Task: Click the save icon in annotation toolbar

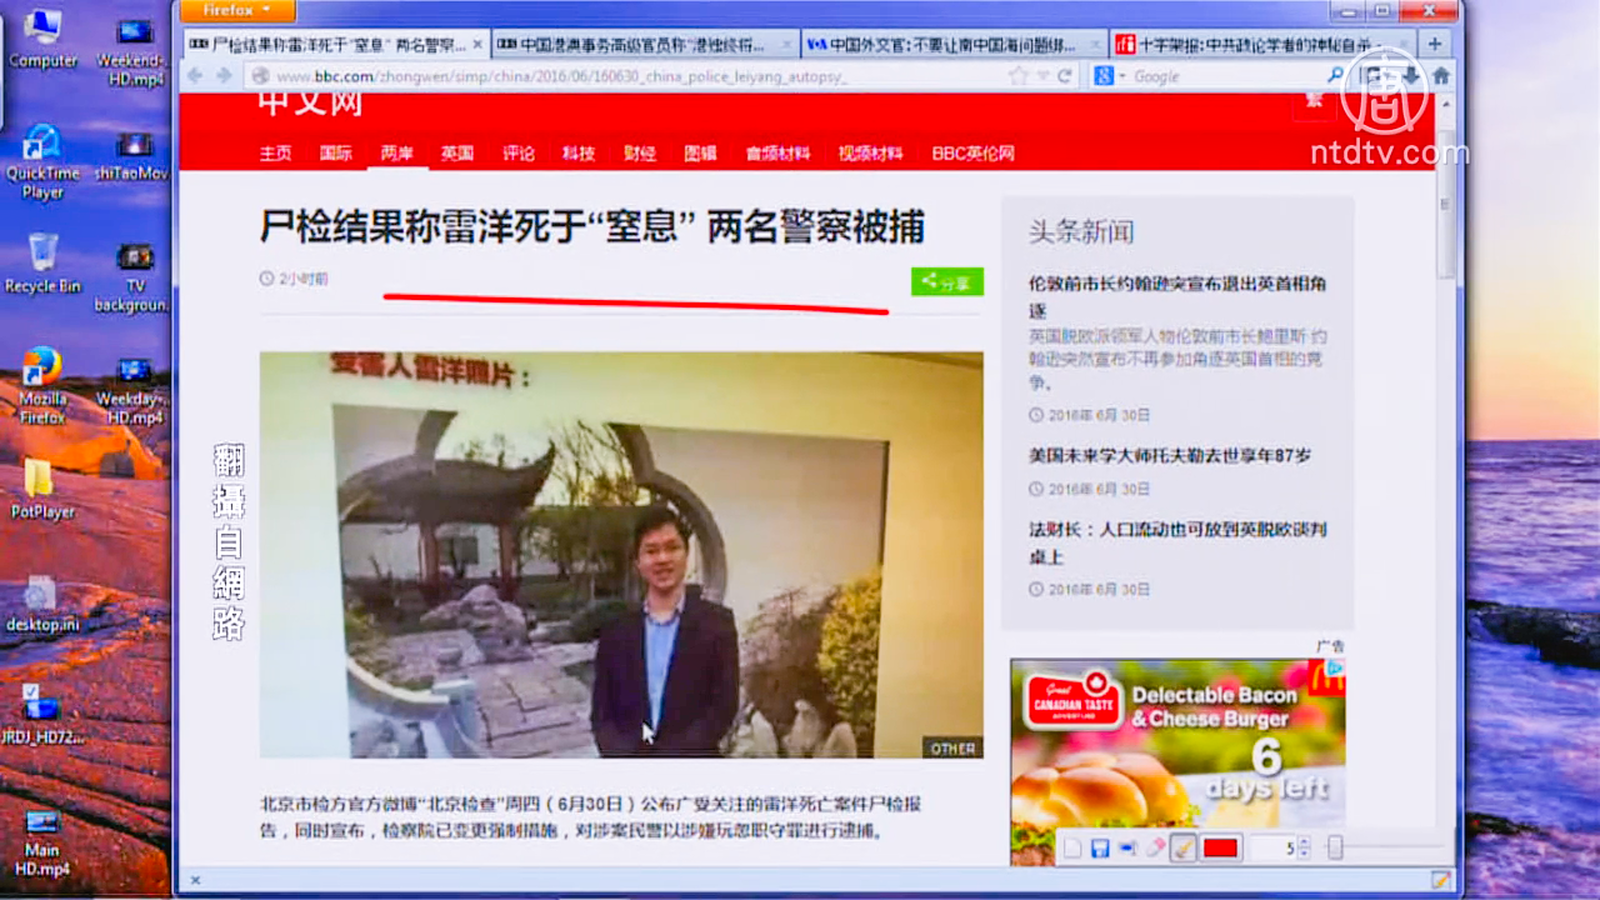Action: pos(1100,849)
